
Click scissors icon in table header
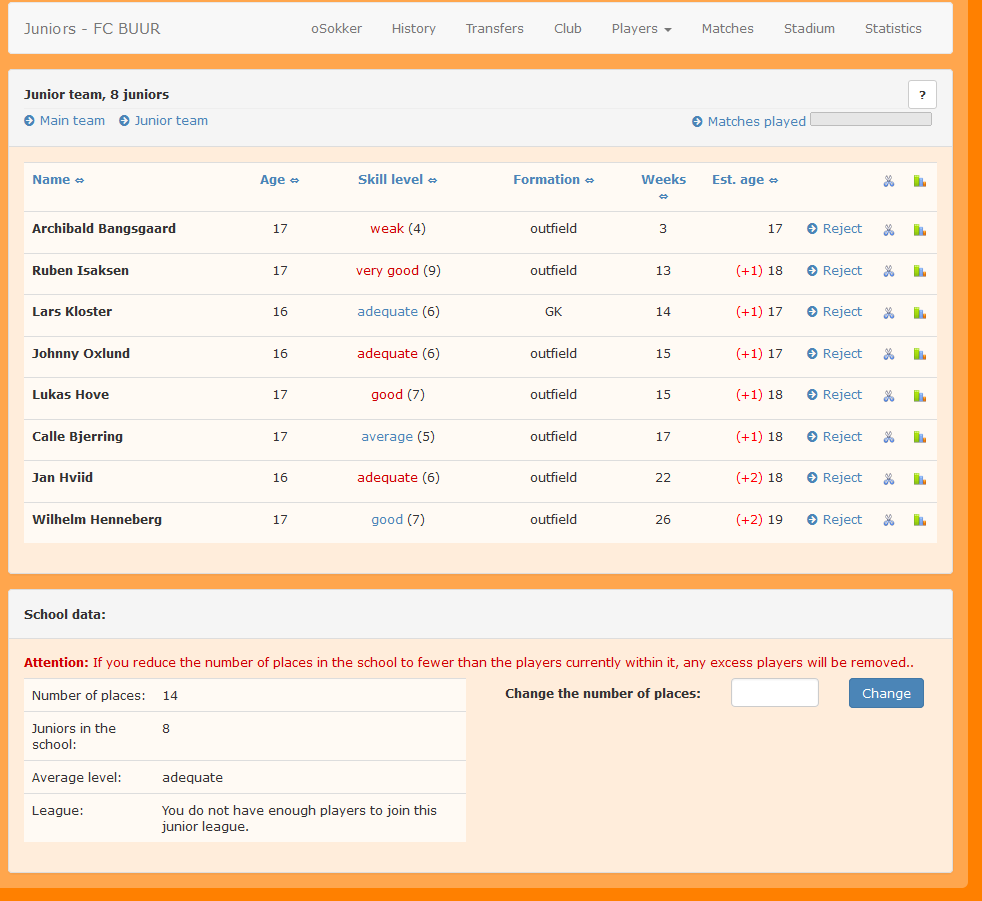(889, 181)
